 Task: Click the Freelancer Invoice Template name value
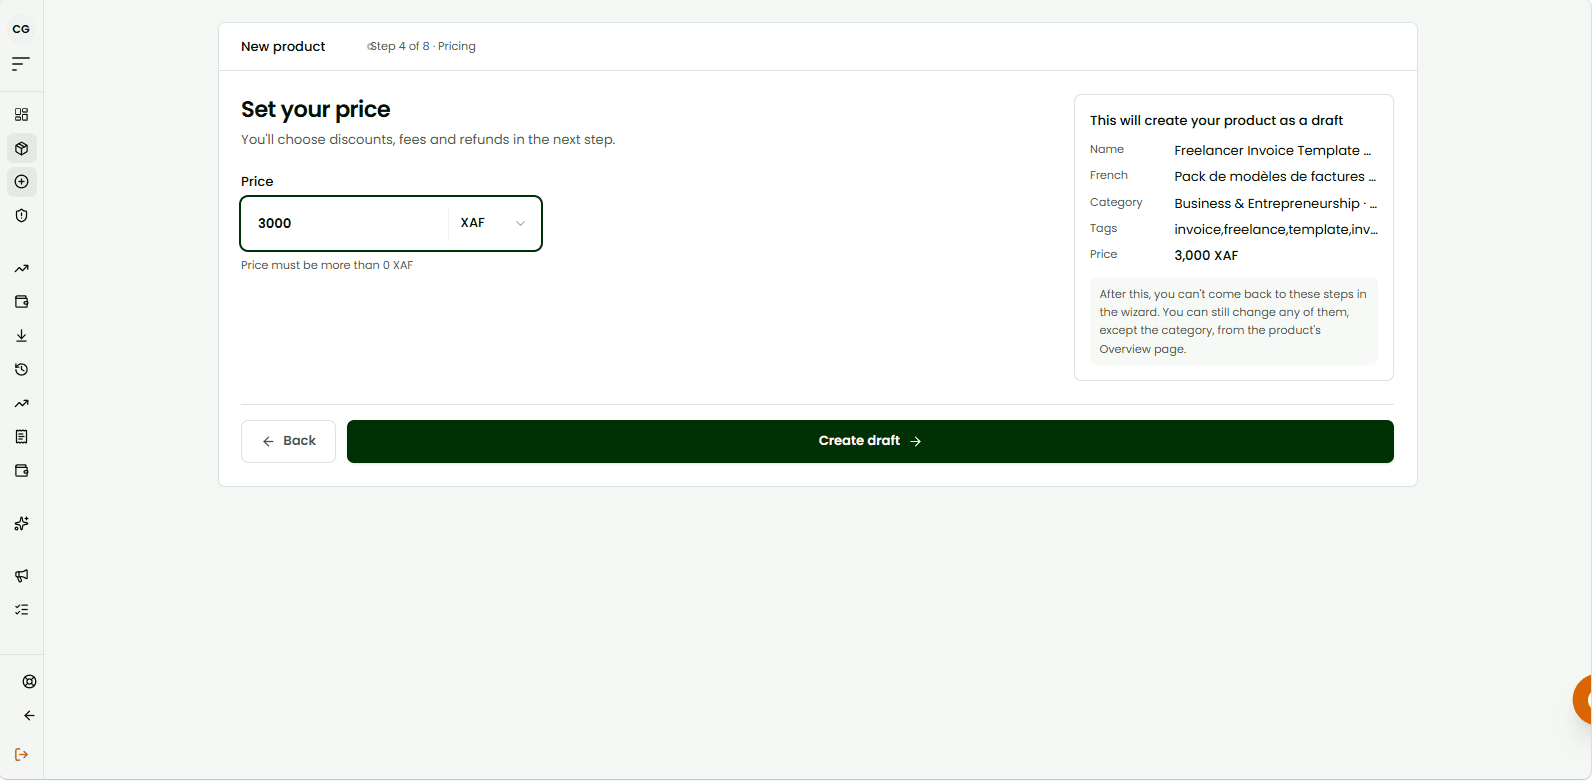pyautogui.click(x=1272, y=150)
